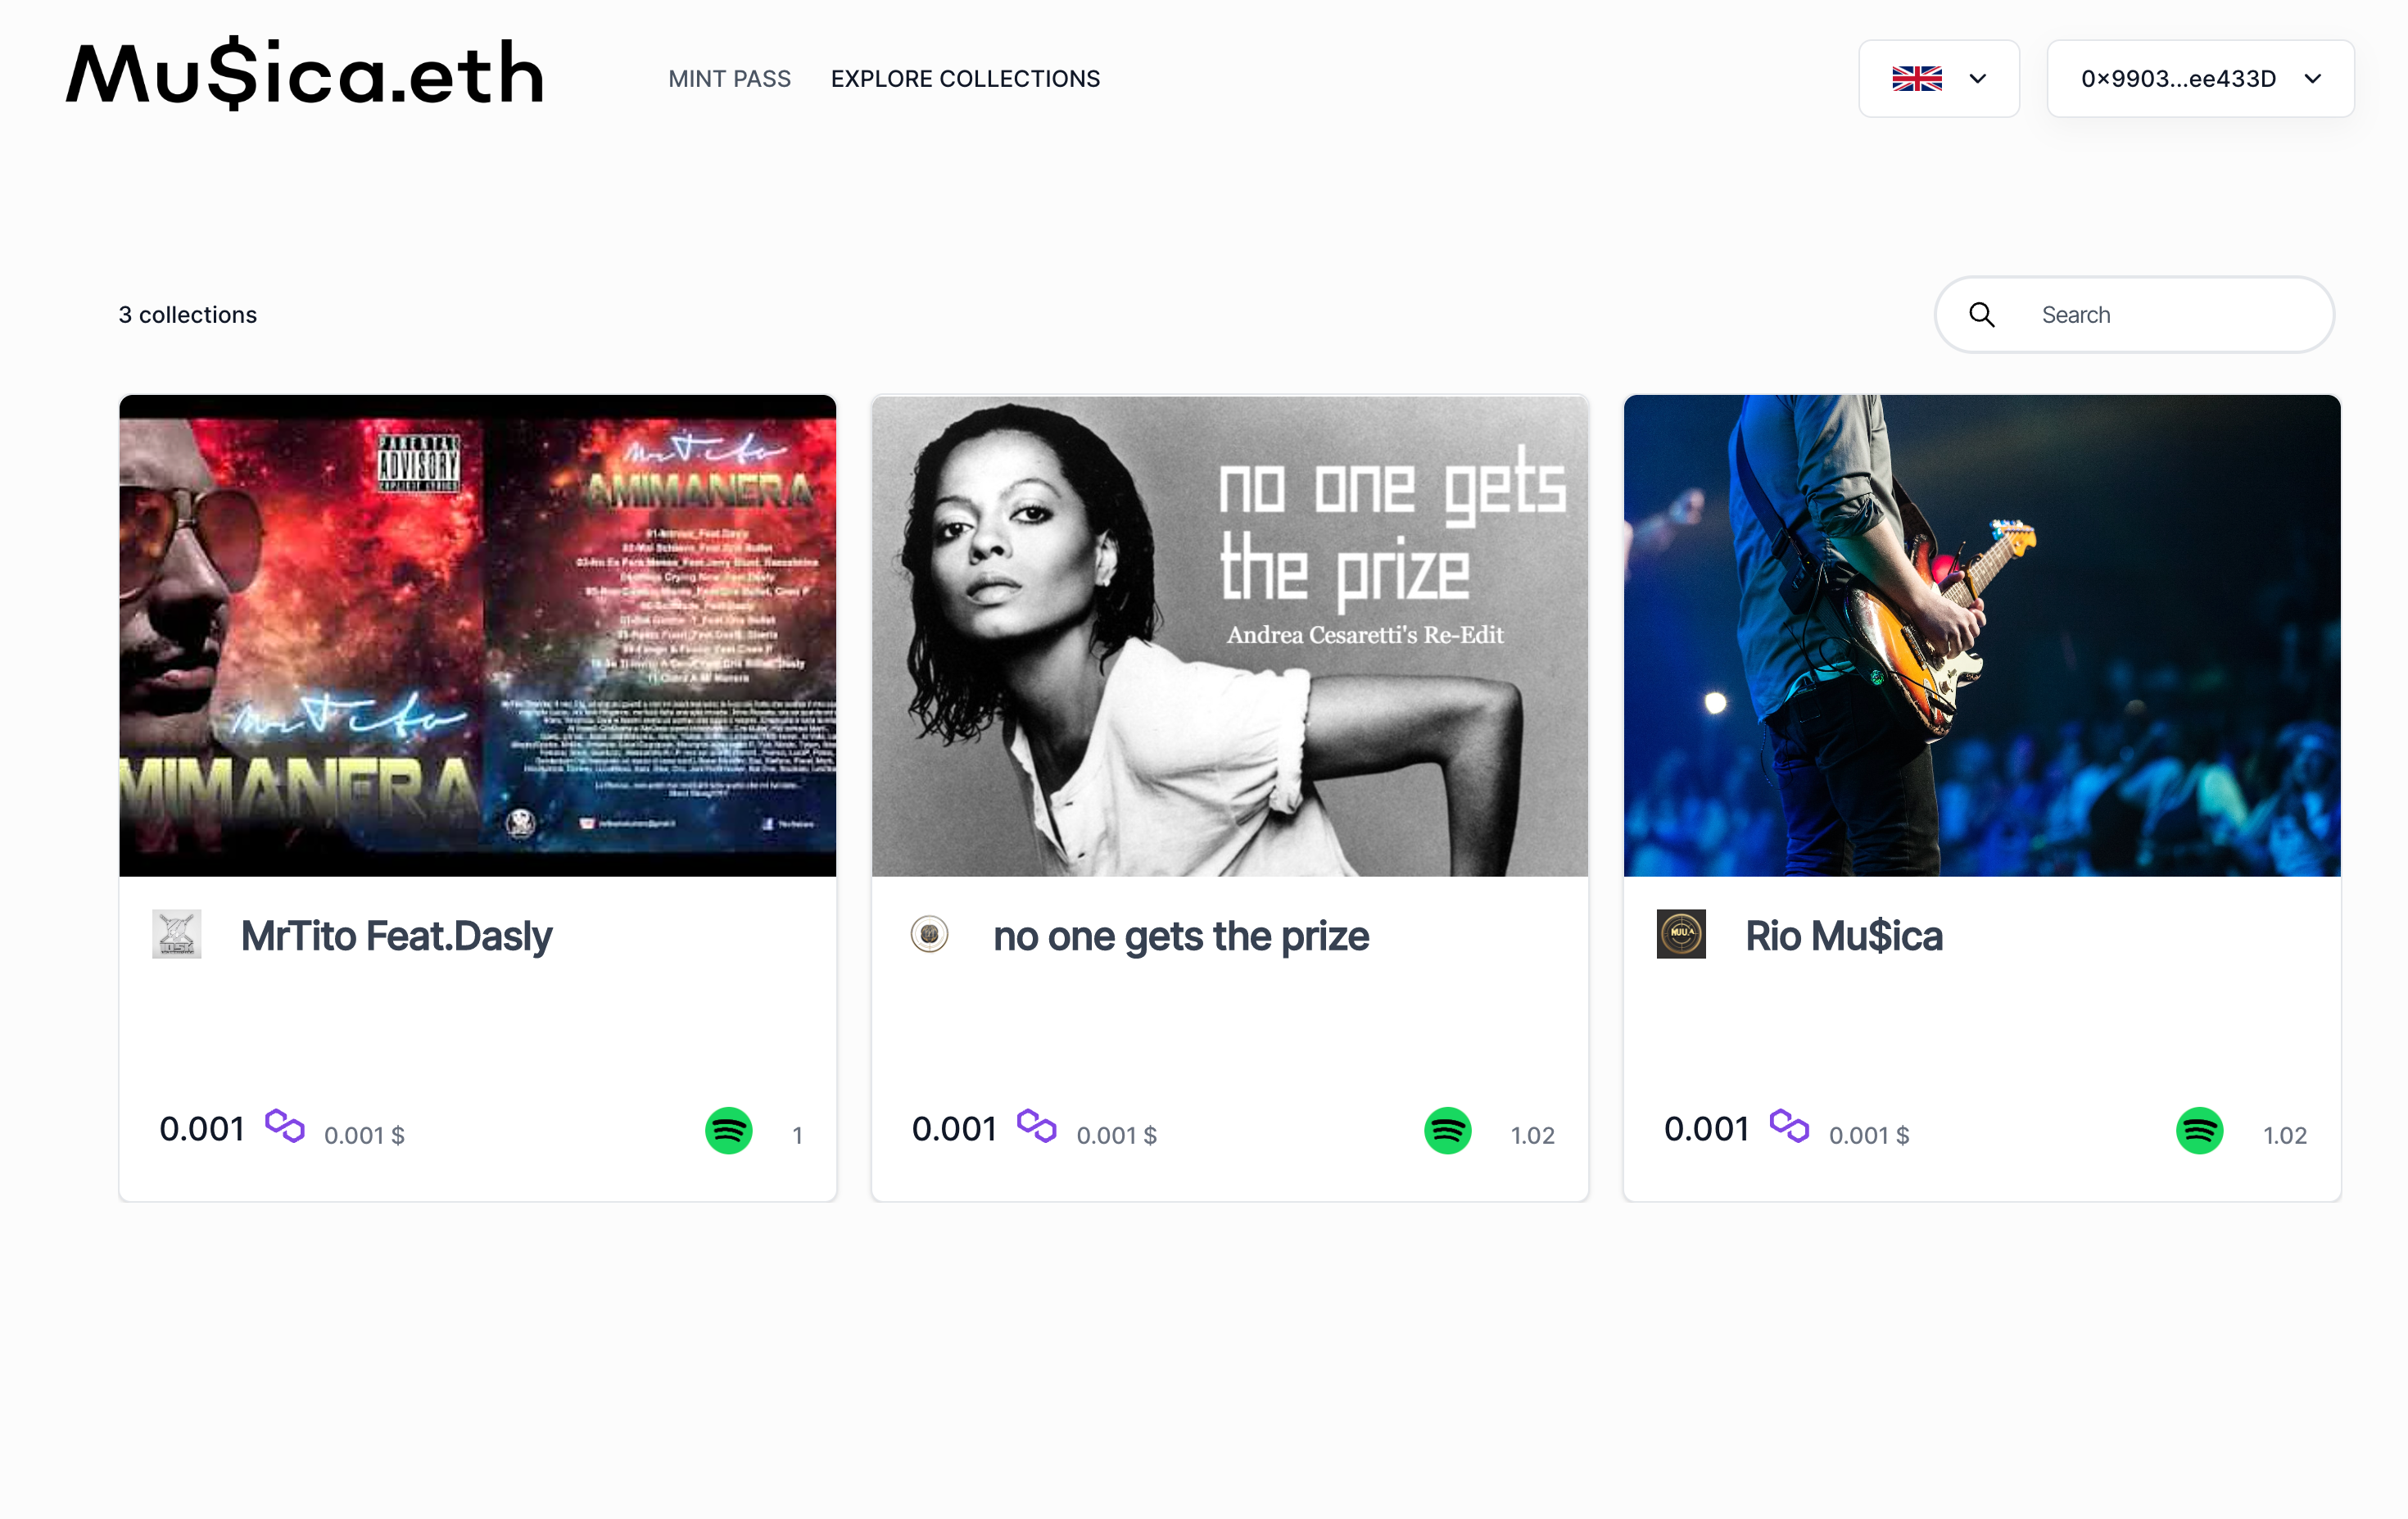Expand the 0x9903...ee433D wallet dropdown

[x=2200, y=79]
